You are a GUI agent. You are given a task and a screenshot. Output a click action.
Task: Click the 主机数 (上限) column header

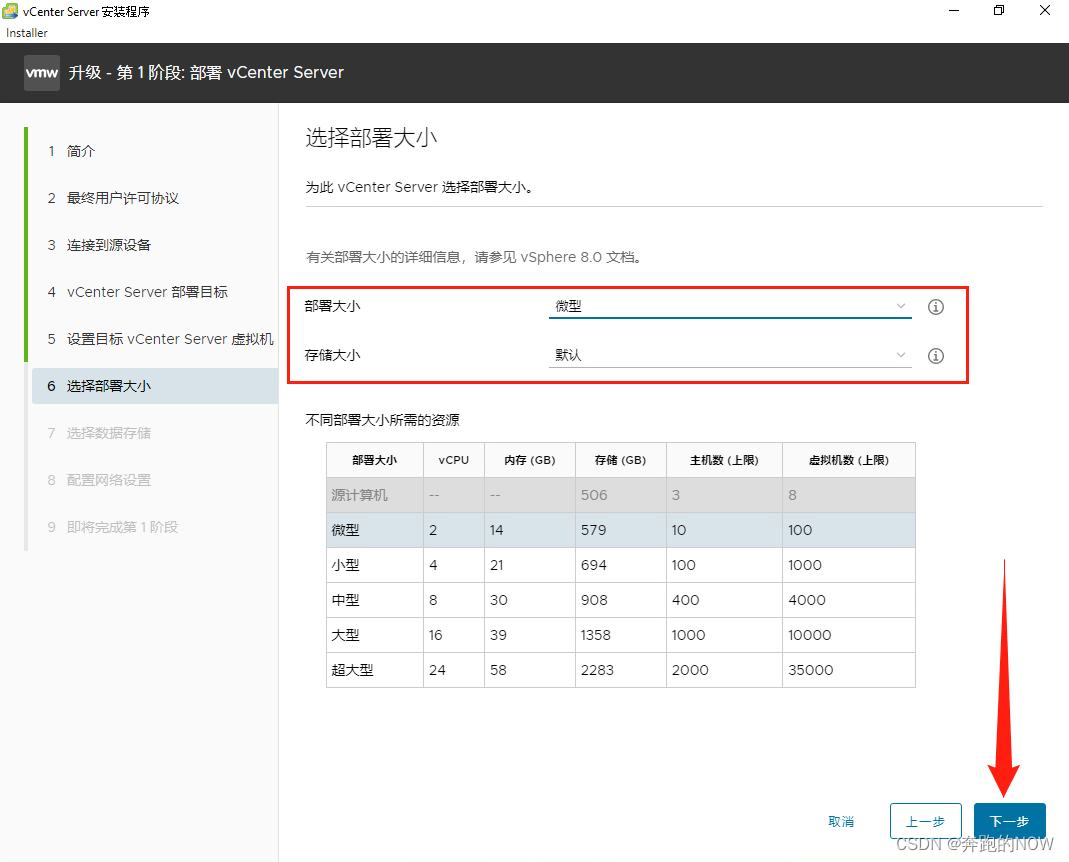click(x=724, y=460)
